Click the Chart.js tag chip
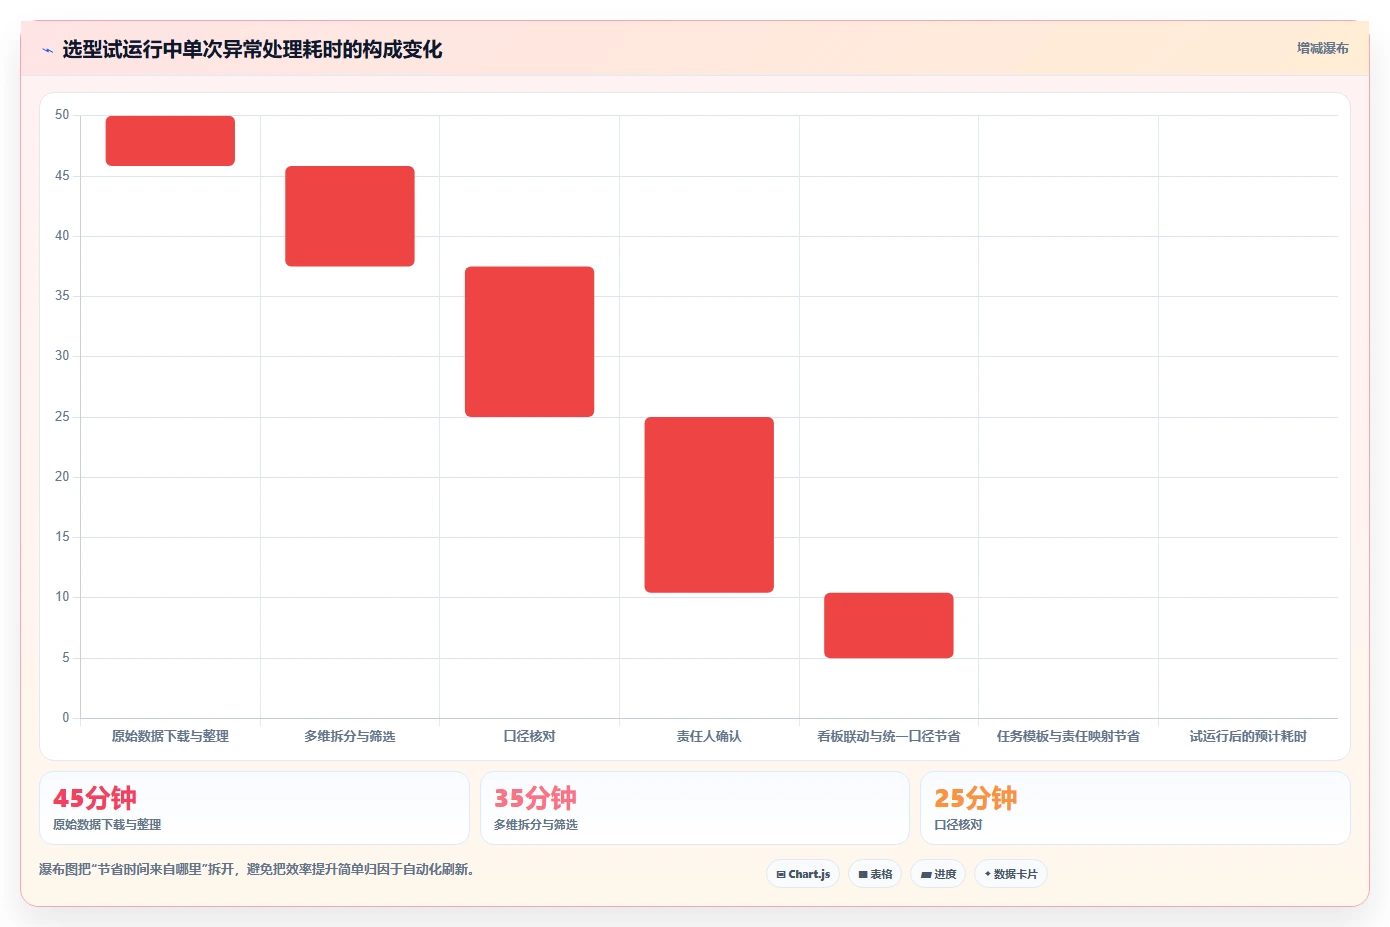 tap(803, 874)
